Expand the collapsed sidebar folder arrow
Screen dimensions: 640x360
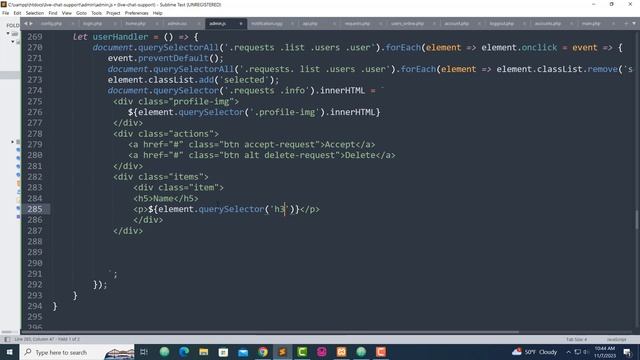tap(12, 142)
